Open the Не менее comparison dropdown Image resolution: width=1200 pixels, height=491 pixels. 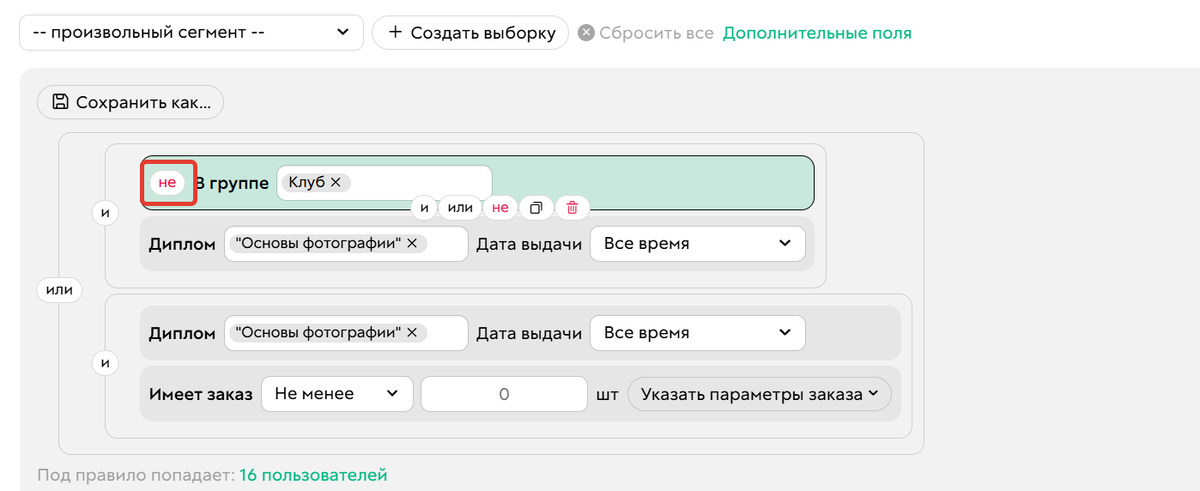pyautogui.click(x=337, y=394)
